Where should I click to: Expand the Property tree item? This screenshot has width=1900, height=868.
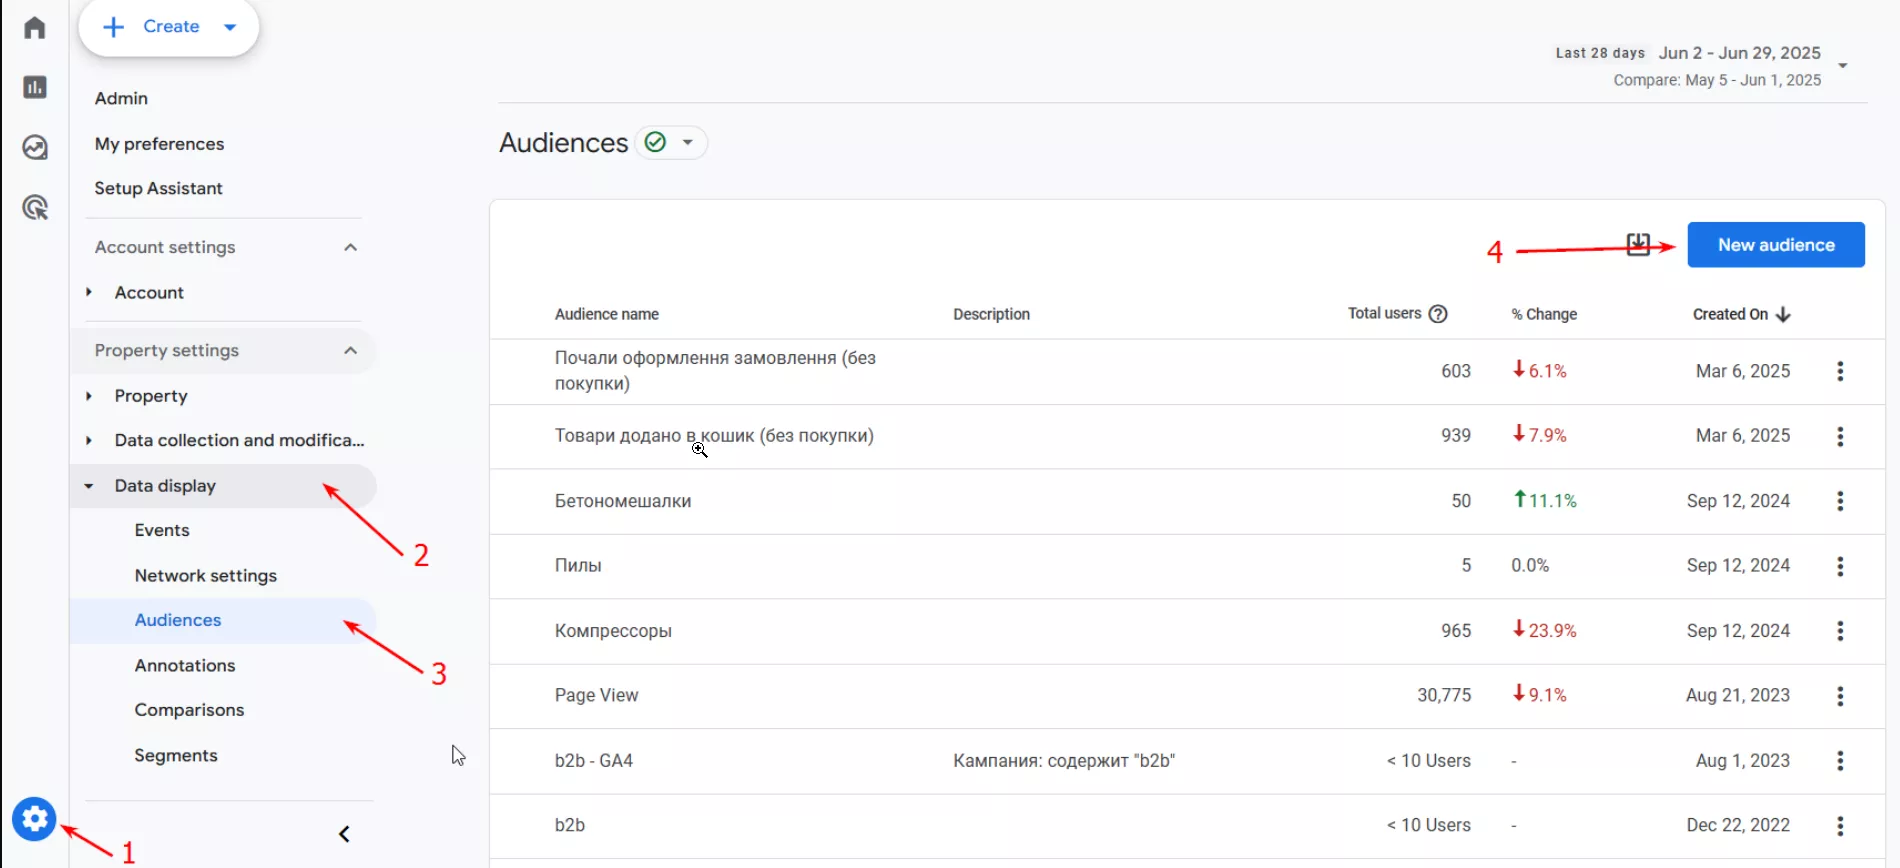pyautogui.click(x=89, y=396)
